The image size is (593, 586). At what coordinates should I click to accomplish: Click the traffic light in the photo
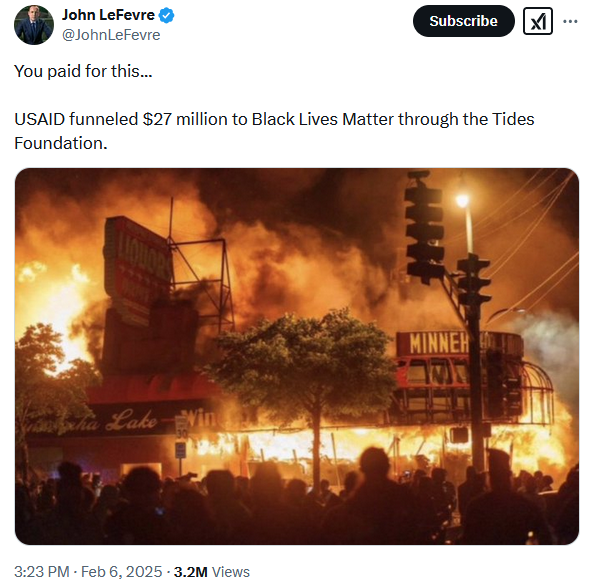(x=424, y=226)
